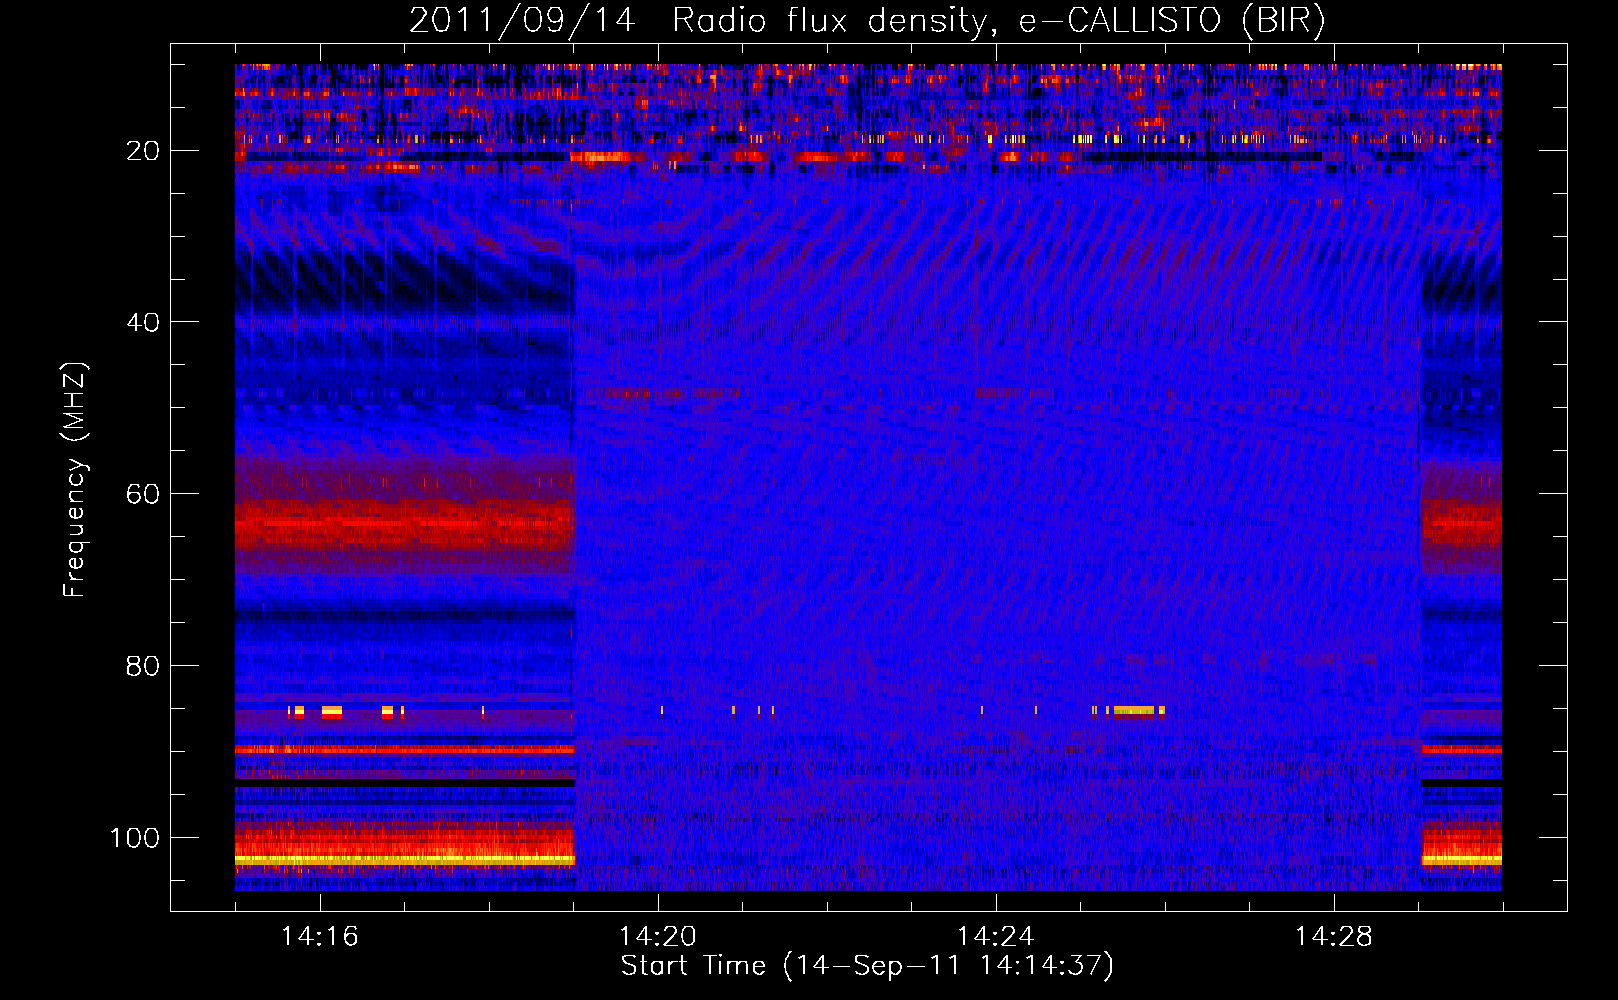Click the 'Start Time (14-Sep-11 14:14:37)' label
Image resolution: width=1618 pixels, height=1000 pixels.
[x=867, y=966]
